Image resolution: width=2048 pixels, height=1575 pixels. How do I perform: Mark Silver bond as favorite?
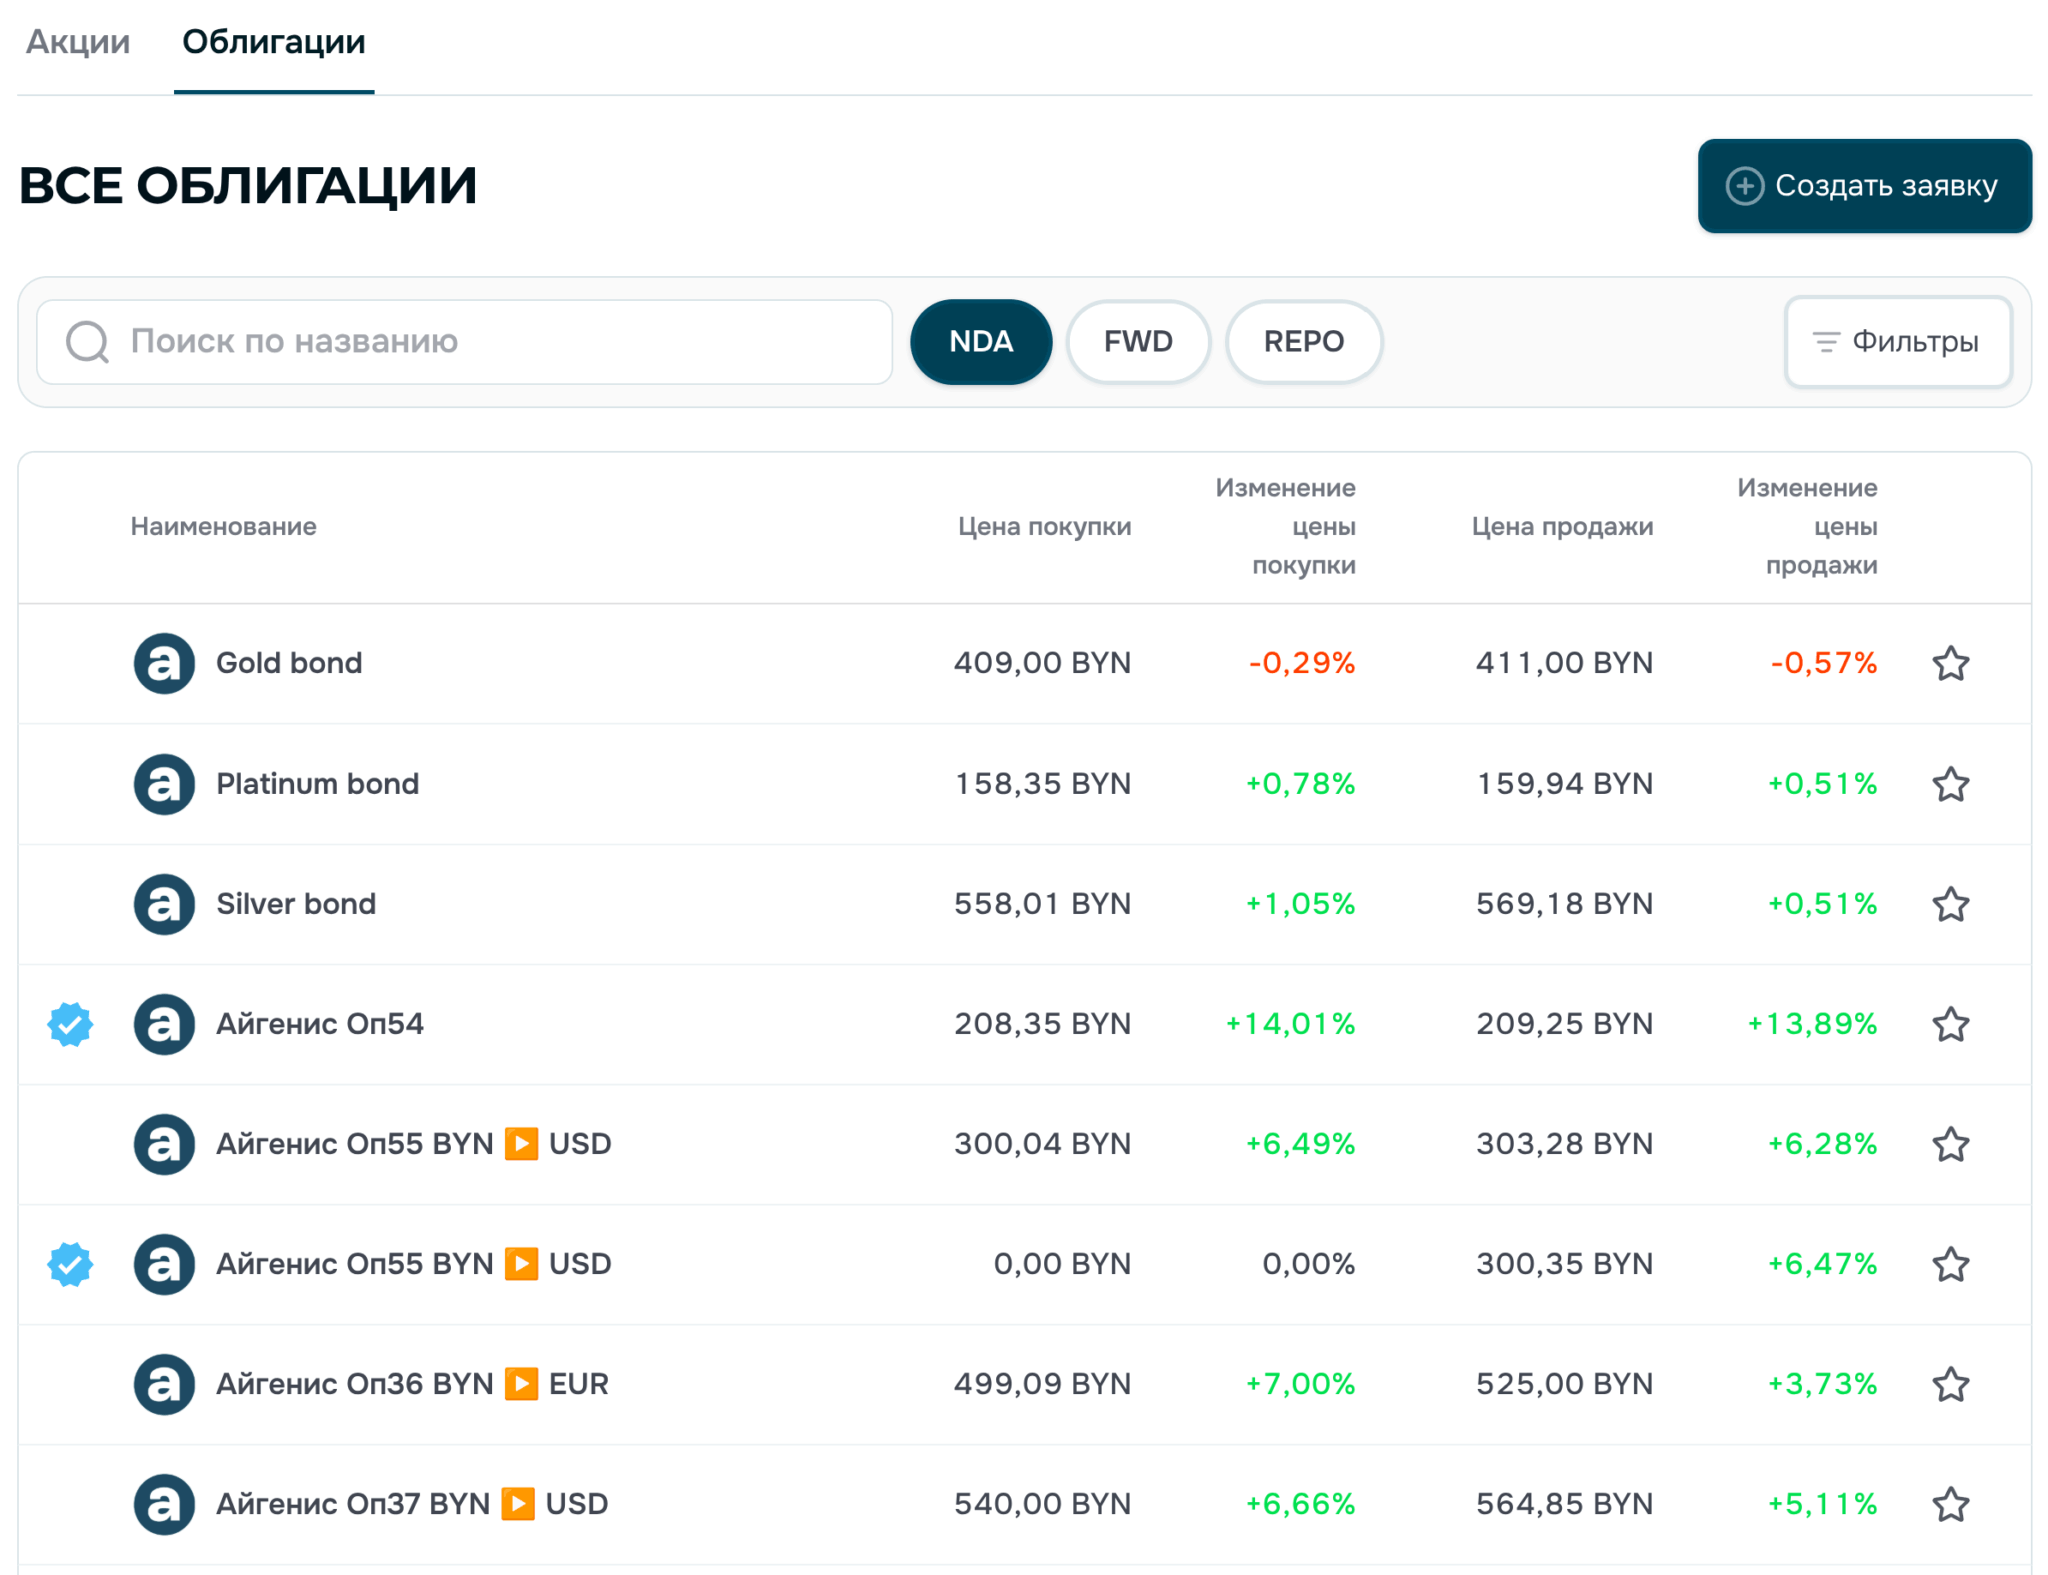coord(1950,904)
